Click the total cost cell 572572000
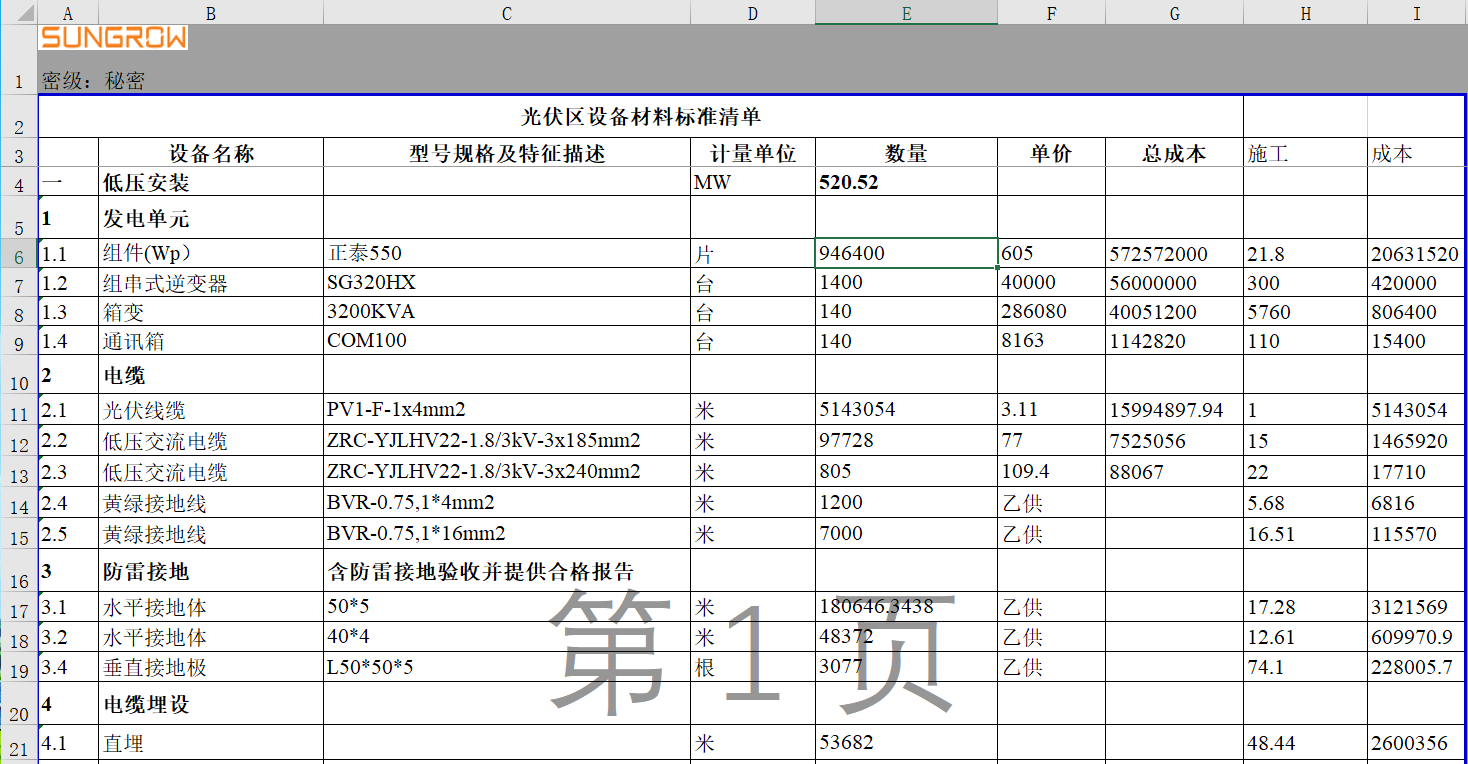The image size is (1468, 764). [1174, 255]
